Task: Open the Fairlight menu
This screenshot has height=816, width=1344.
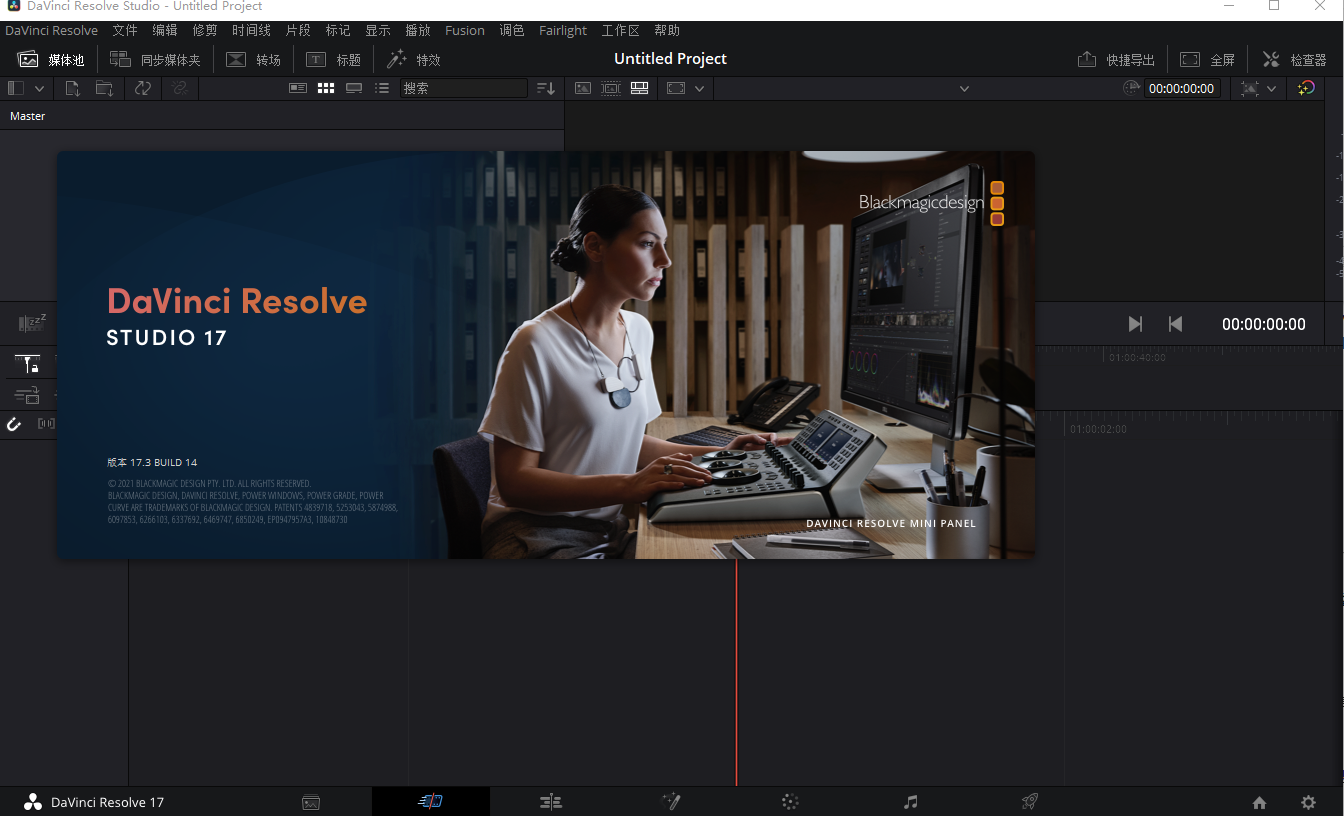Action: pos(563,31)
